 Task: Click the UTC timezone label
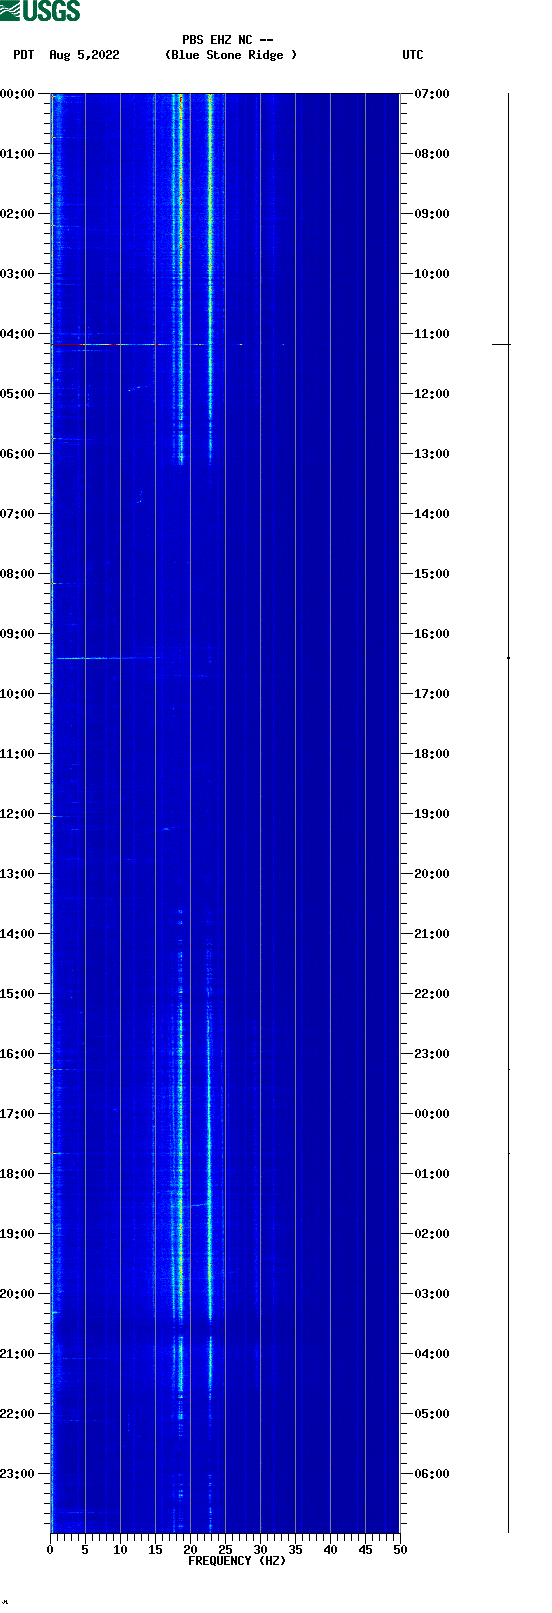pos(413,55)
